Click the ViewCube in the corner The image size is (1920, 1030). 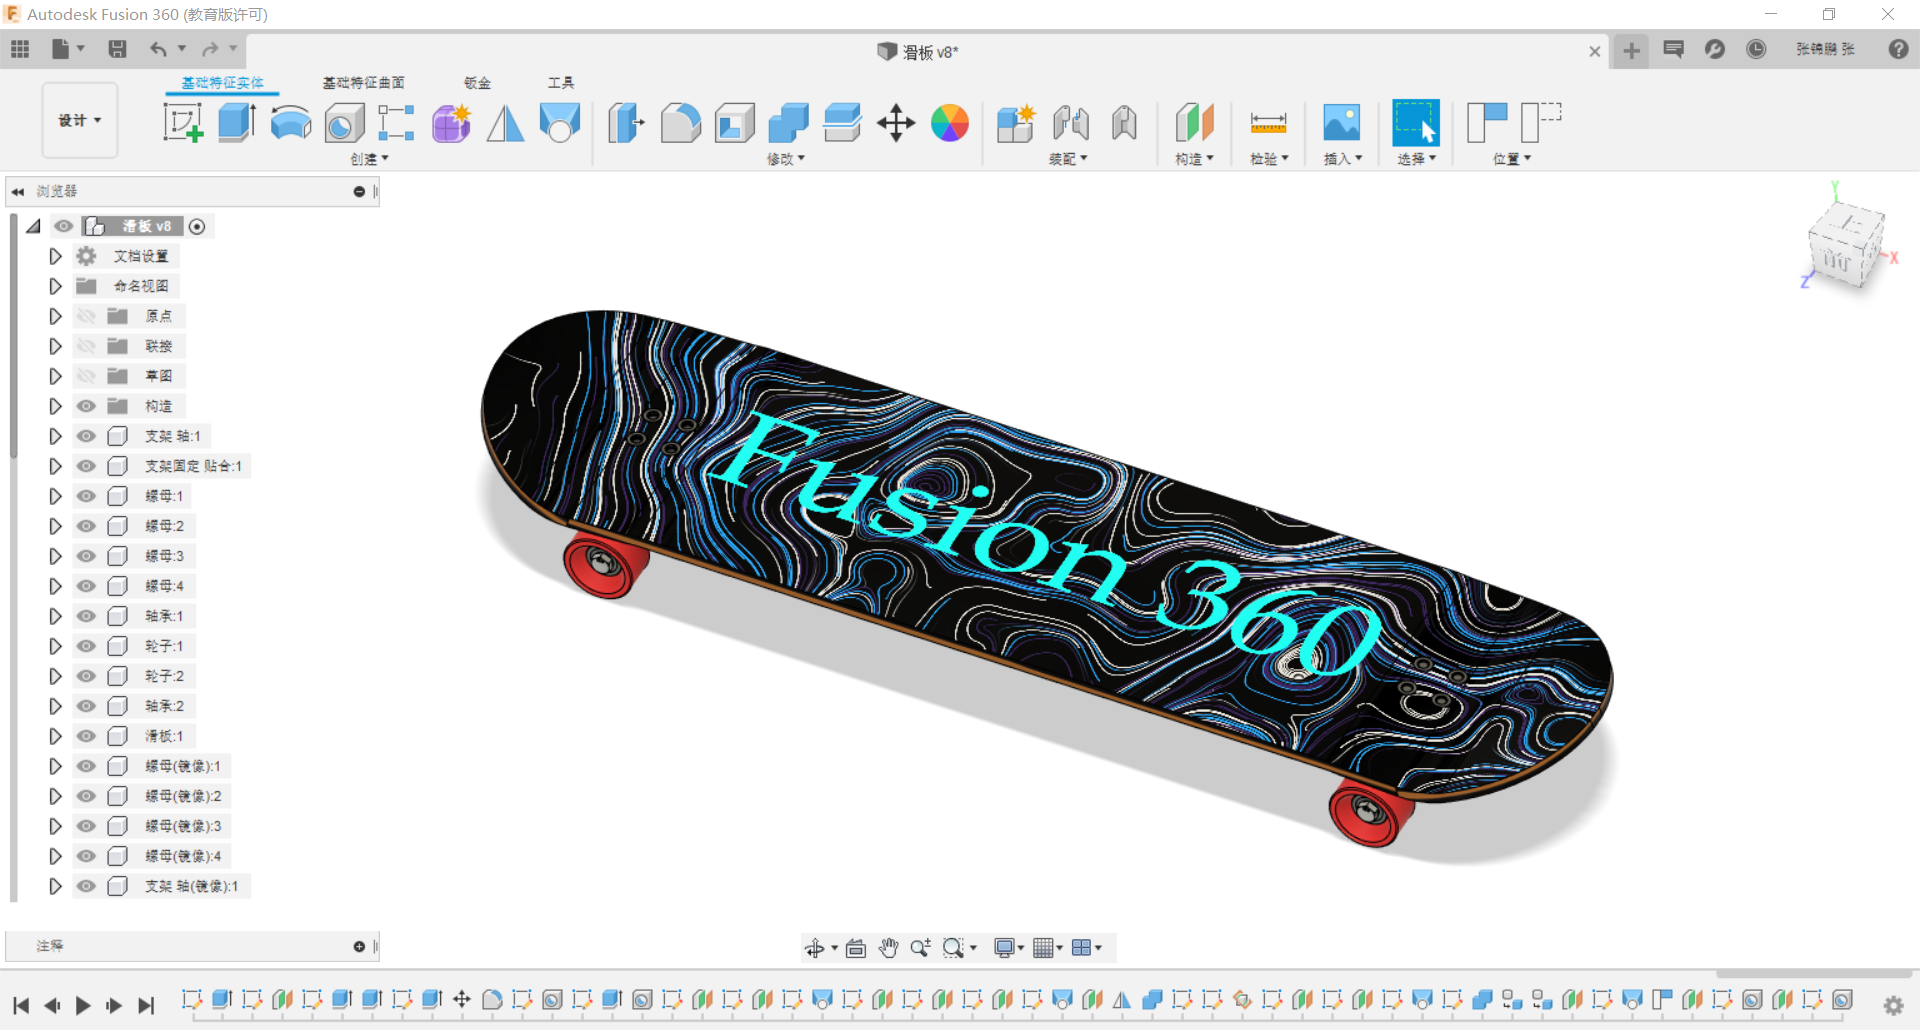1845,244
